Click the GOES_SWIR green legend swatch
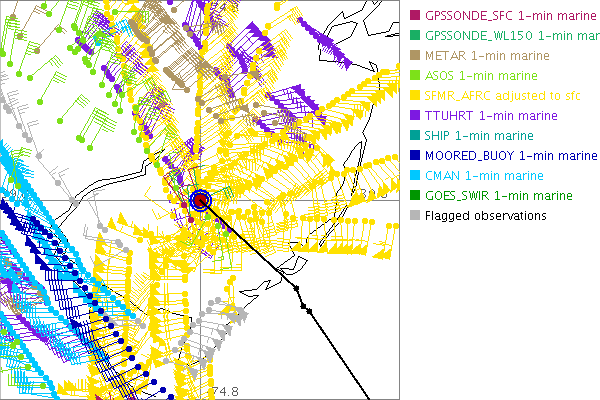 (415, 195)
